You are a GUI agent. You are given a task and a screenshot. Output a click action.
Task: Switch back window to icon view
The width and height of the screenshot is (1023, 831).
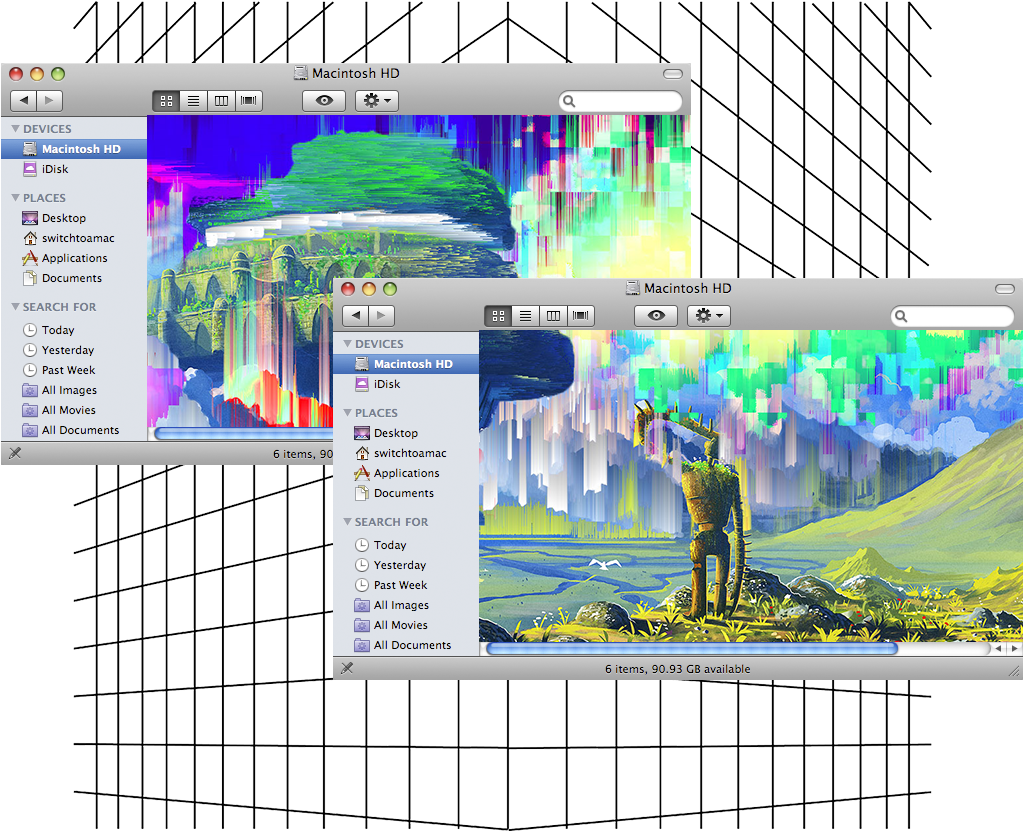[166, 100]
